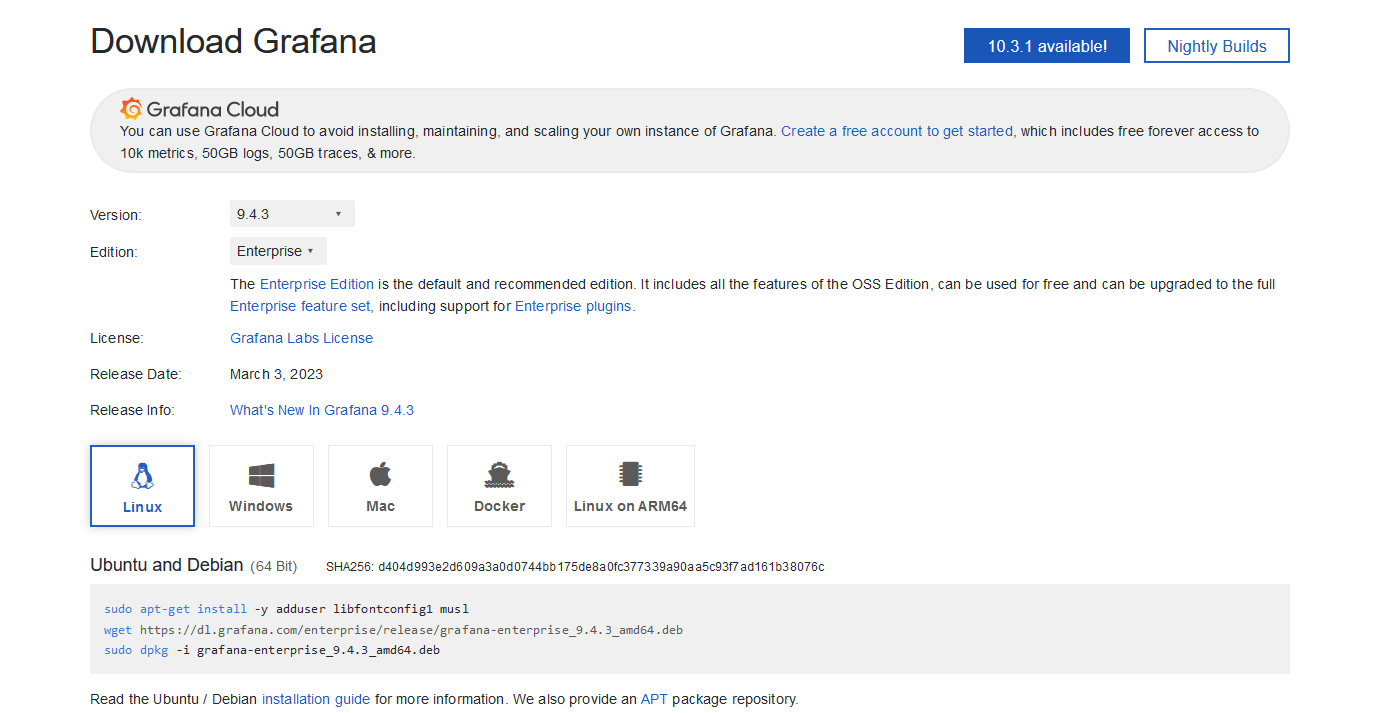Select the Docker whale icon

pyautogui.click(x=499, y=475)
